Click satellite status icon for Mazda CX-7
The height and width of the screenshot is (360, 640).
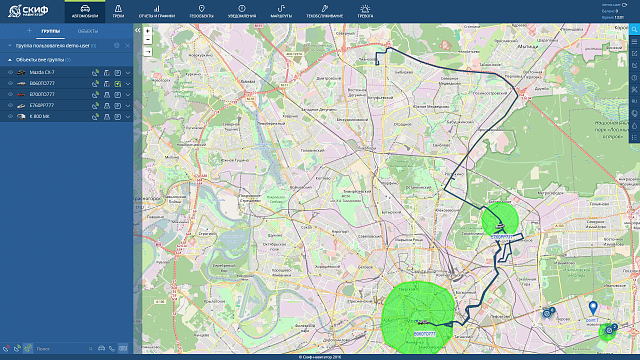click(x=95, y=72)
